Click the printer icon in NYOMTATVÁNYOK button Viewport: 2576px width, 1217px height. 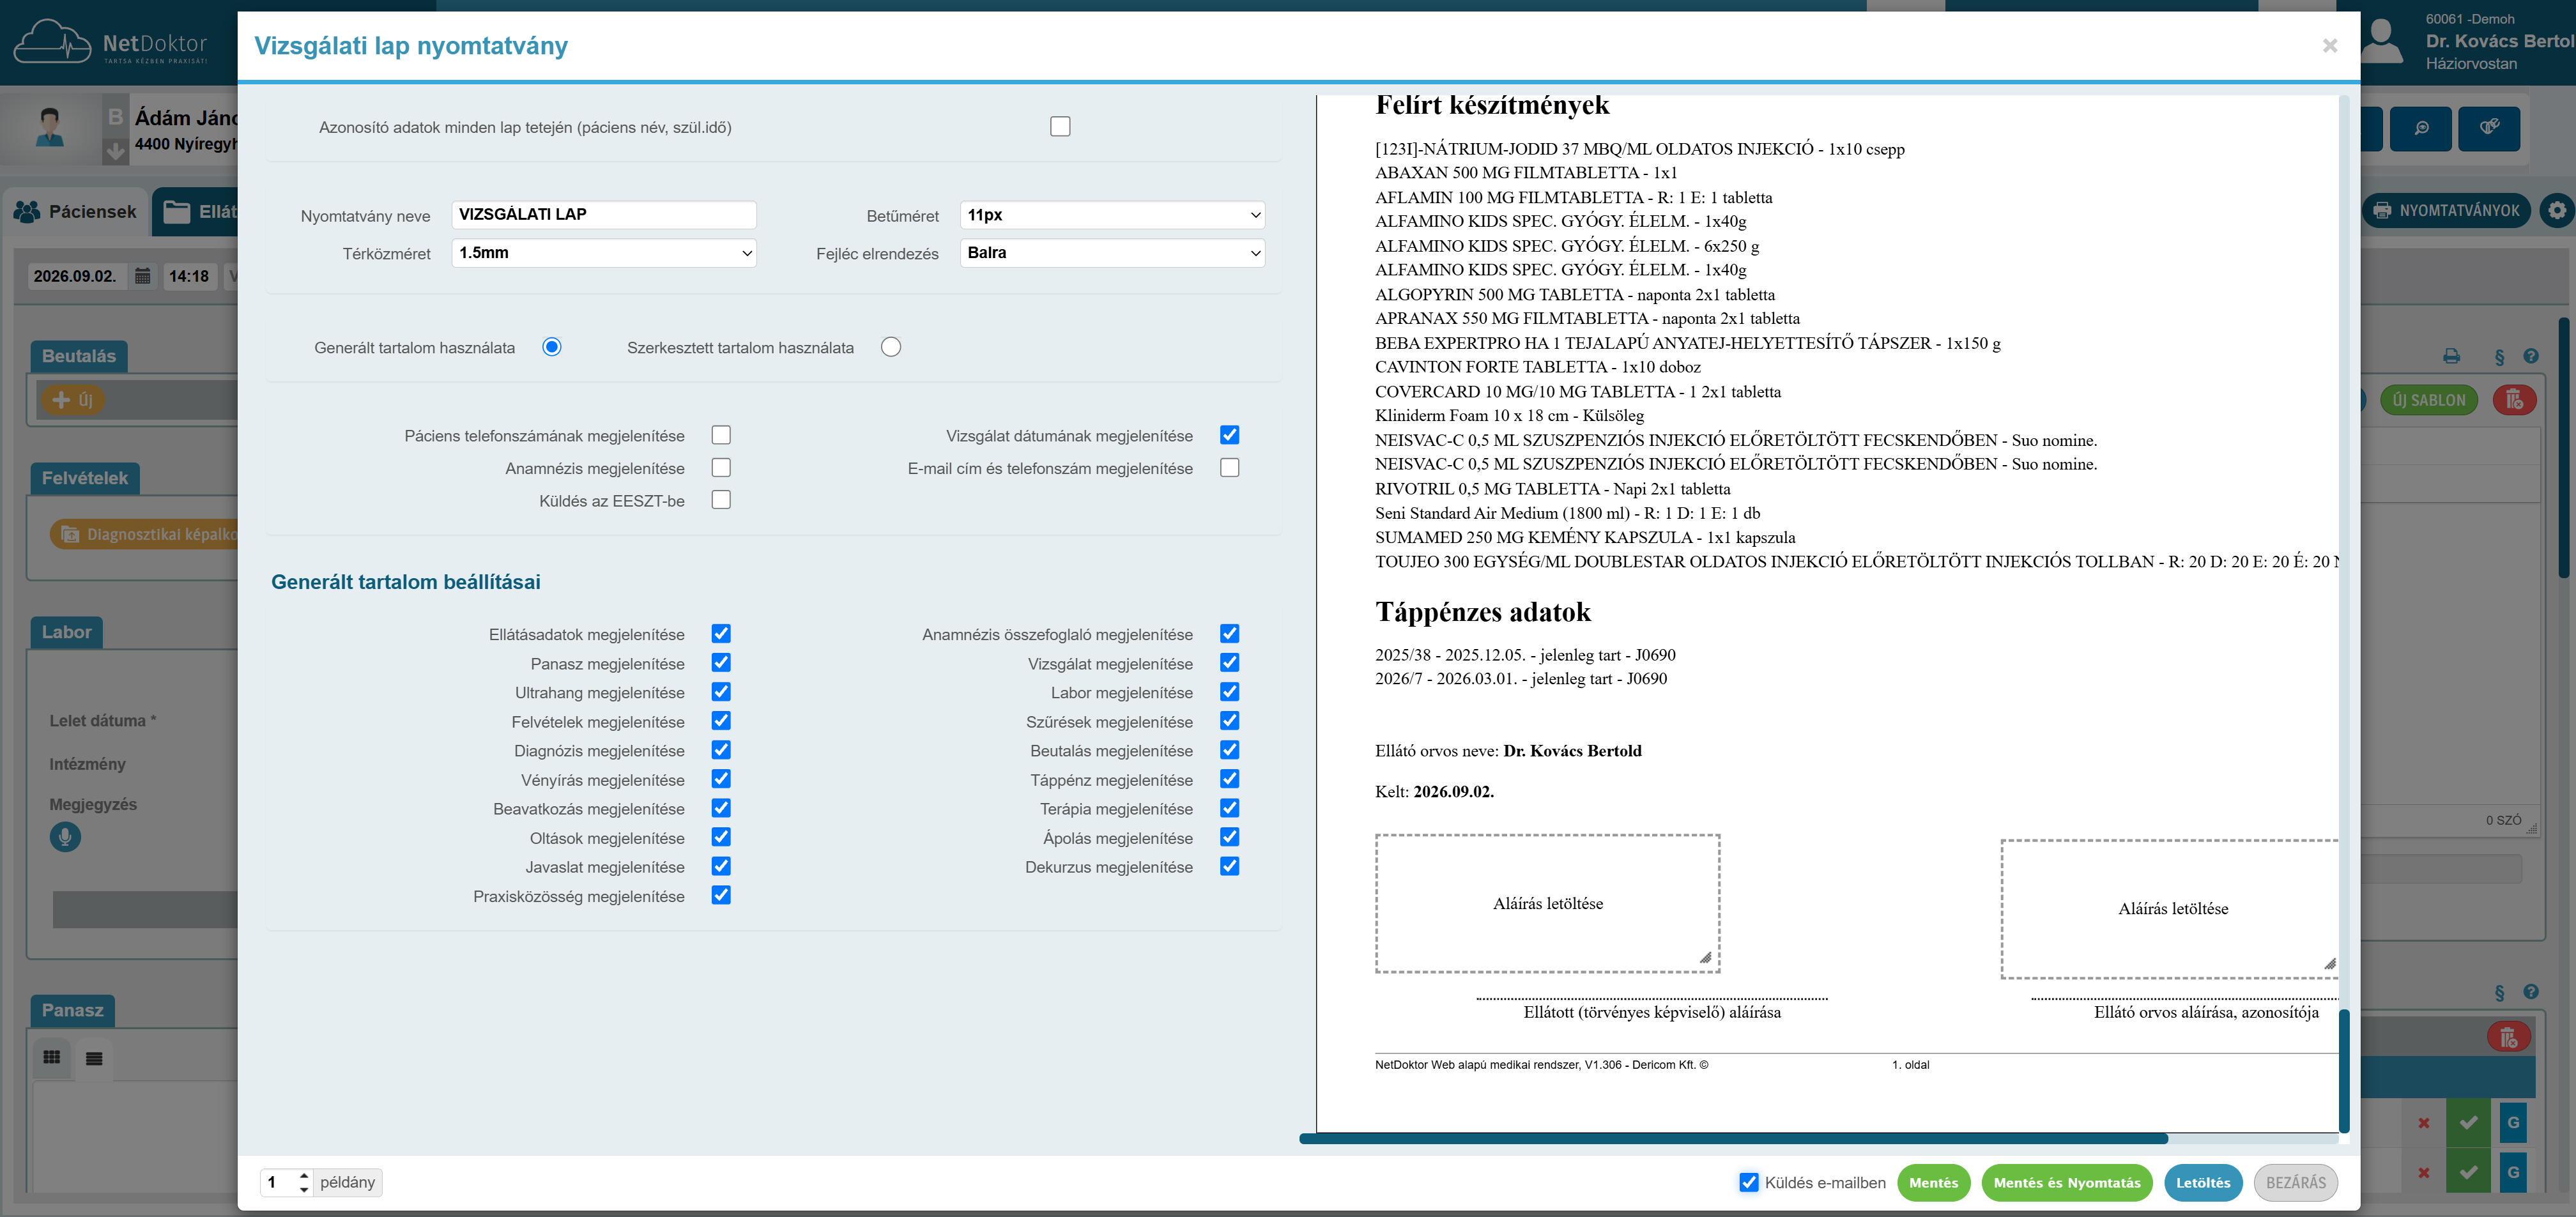click(2383, 210)
